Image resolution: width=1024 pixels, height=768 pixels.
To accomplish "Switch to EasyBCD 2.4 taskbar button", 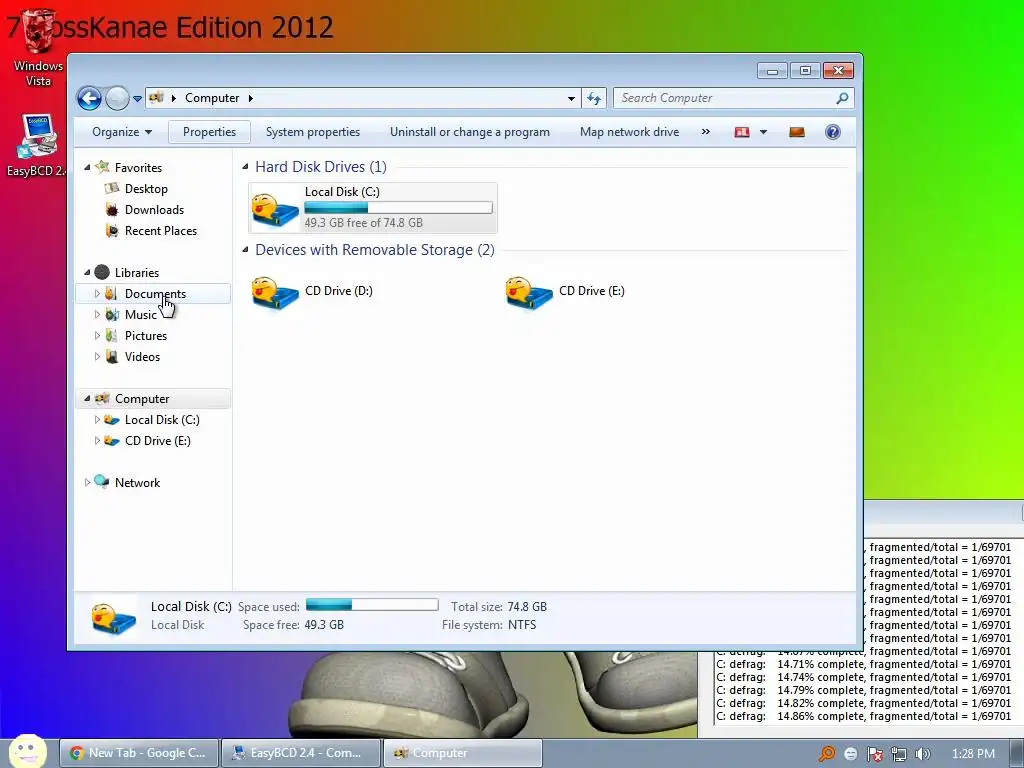I will coord(300,753).
